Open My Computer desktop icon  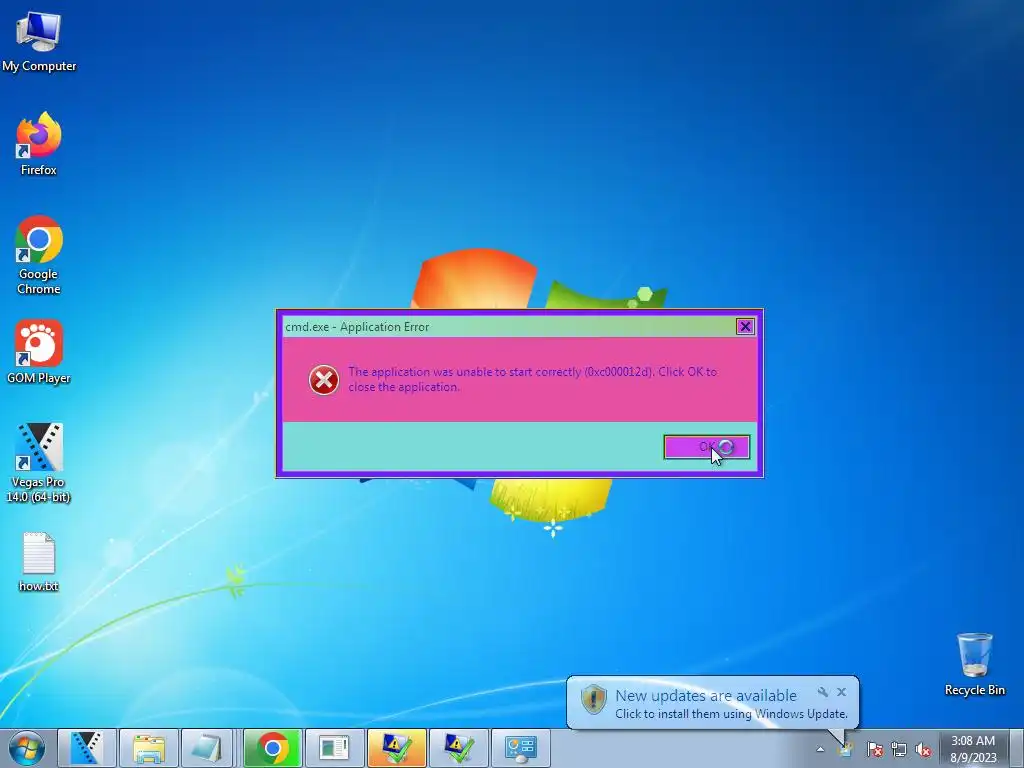coord(39,41)
